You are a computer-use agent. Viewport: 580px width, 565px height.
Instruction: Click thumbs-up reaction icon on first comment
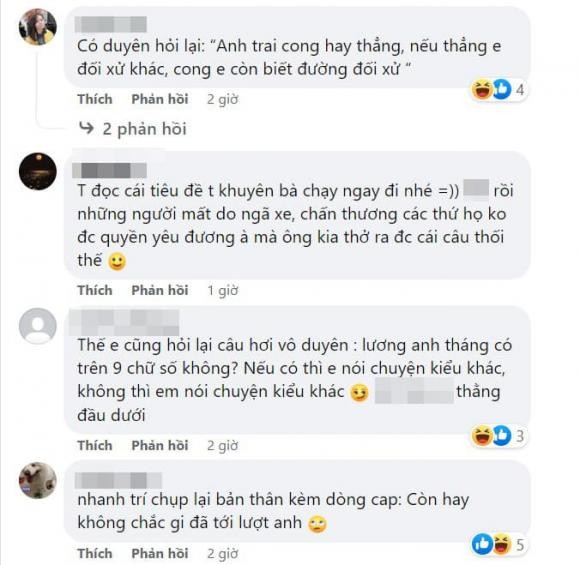click(x=501, y=90)
